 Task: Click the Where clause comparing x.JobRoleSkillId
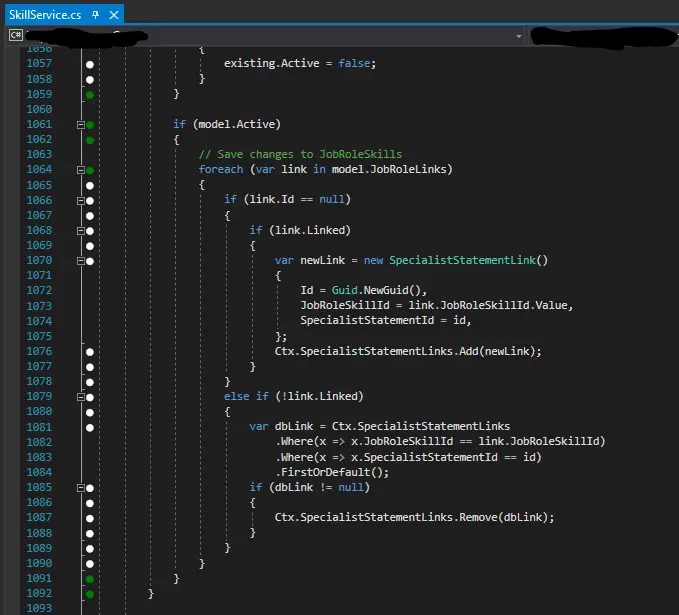click(x=440, y=441)
